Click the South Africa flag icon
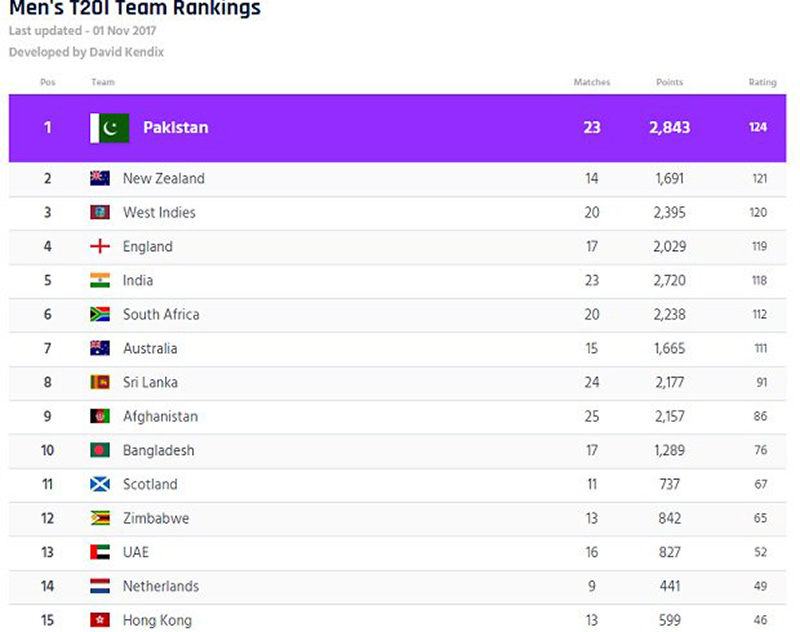Screen dimensions: 800x632 (x=99, y=314)
